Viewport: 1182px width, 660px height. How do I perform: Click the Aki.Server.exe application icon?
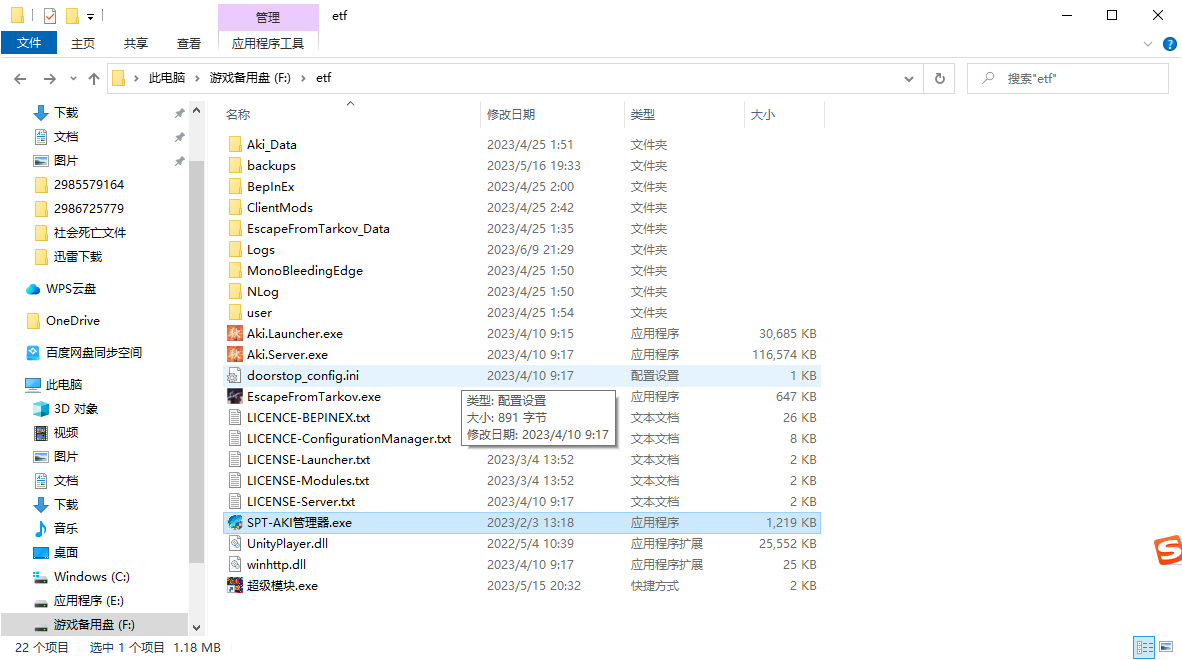click(235, 355)
